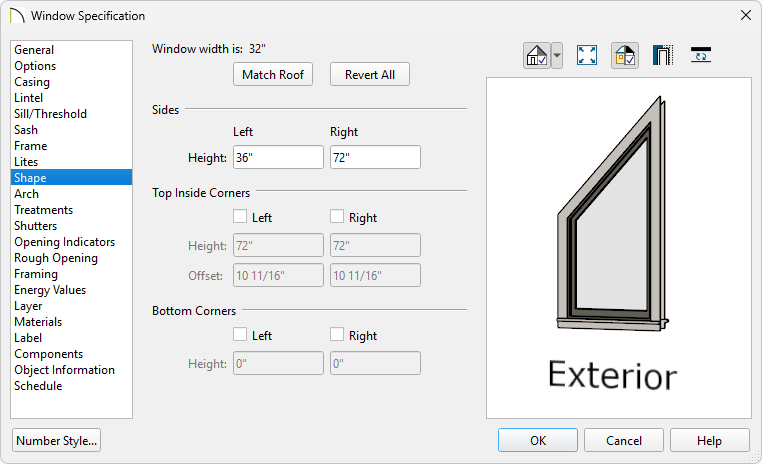This screenshot has height=464, width=762.
Task: Click the Mirror preview side icon
Action: pyautogui.click(x=701, y=55)
